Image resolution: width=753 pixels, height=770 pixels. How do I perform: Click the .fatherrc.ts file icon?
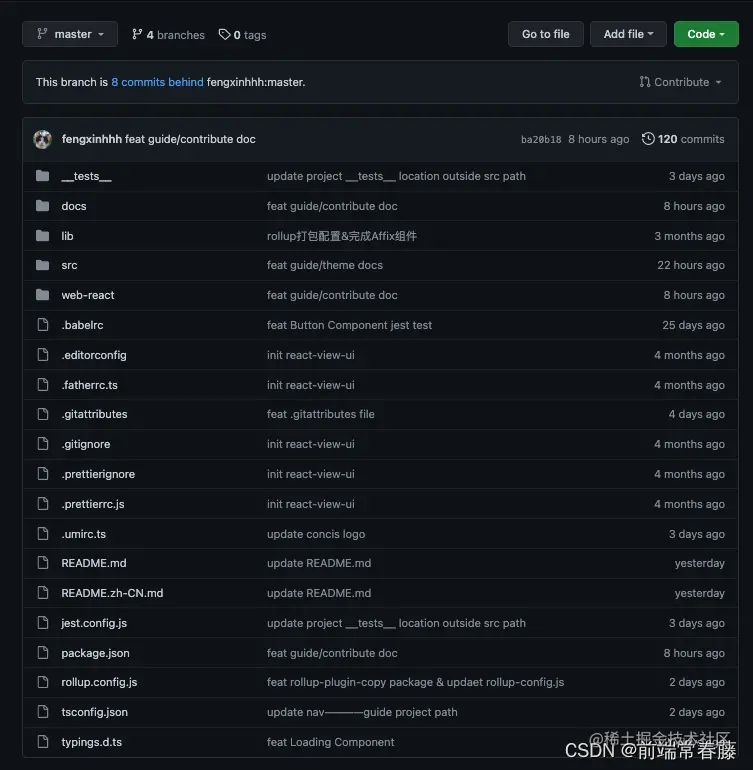(x=43, y=385)
